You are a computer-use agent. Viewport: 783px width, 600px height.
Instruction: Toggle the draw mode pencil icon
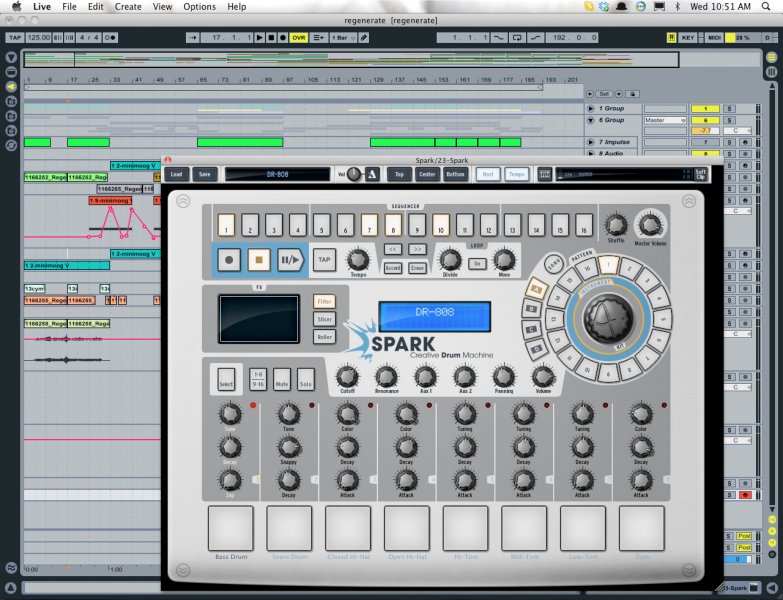[x=364, y=37]
